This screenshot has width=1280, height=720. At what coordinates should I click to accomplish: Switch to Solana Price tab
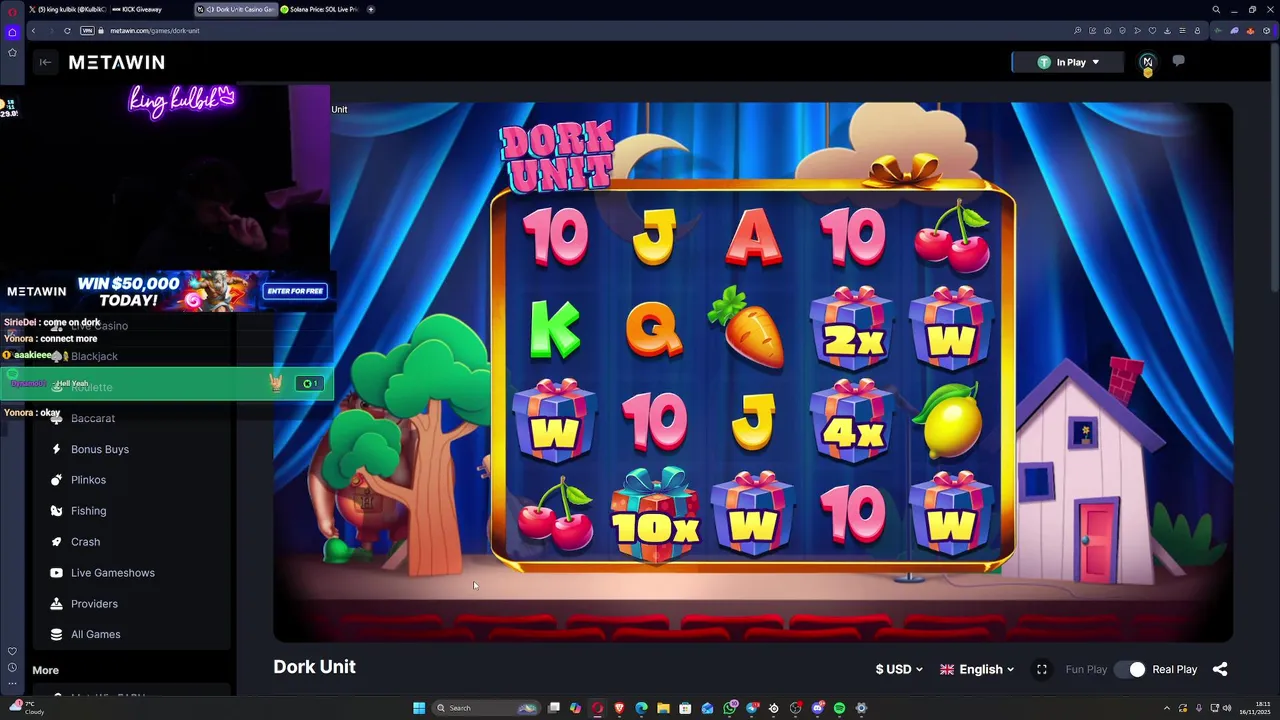click(x=318, y=9)
